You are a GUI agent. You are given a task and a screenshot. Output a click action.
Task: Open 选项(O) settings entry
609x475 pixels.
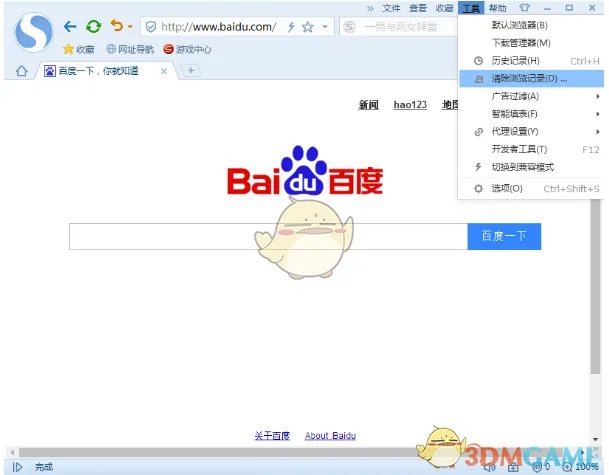531,189
